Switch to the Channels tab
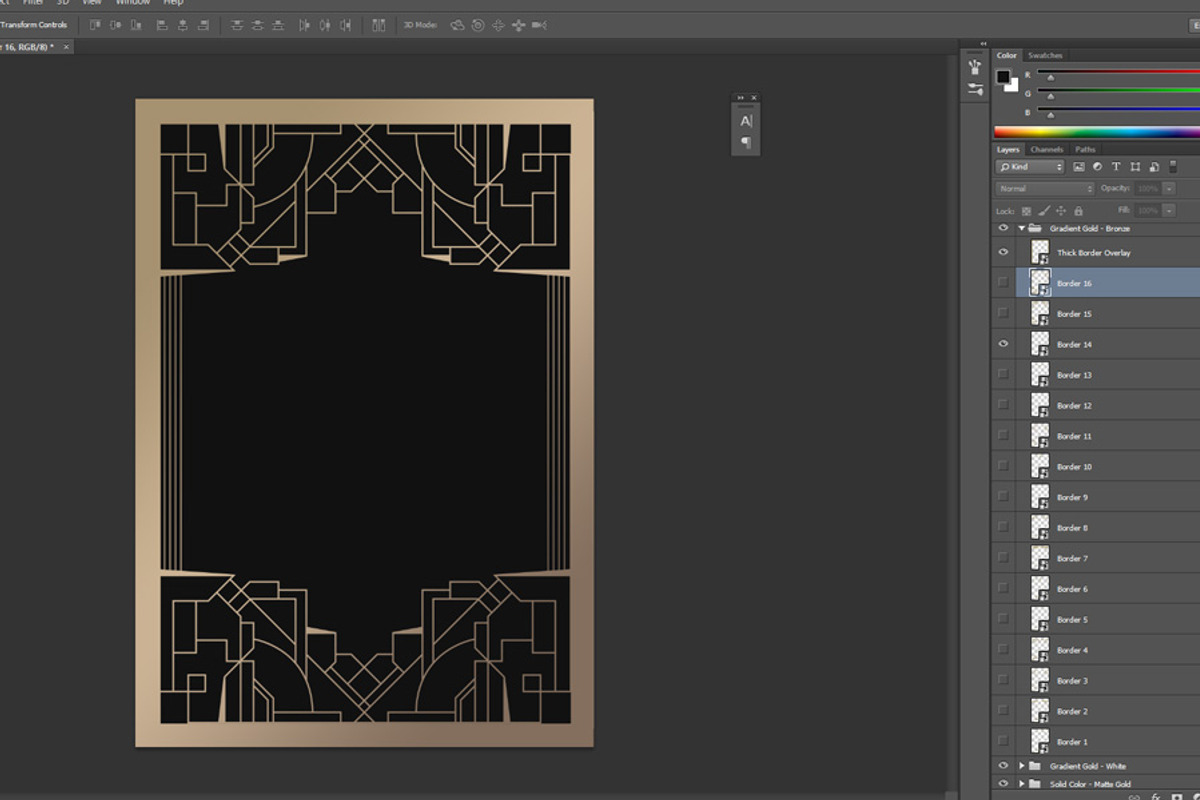 pos(1047,150)
